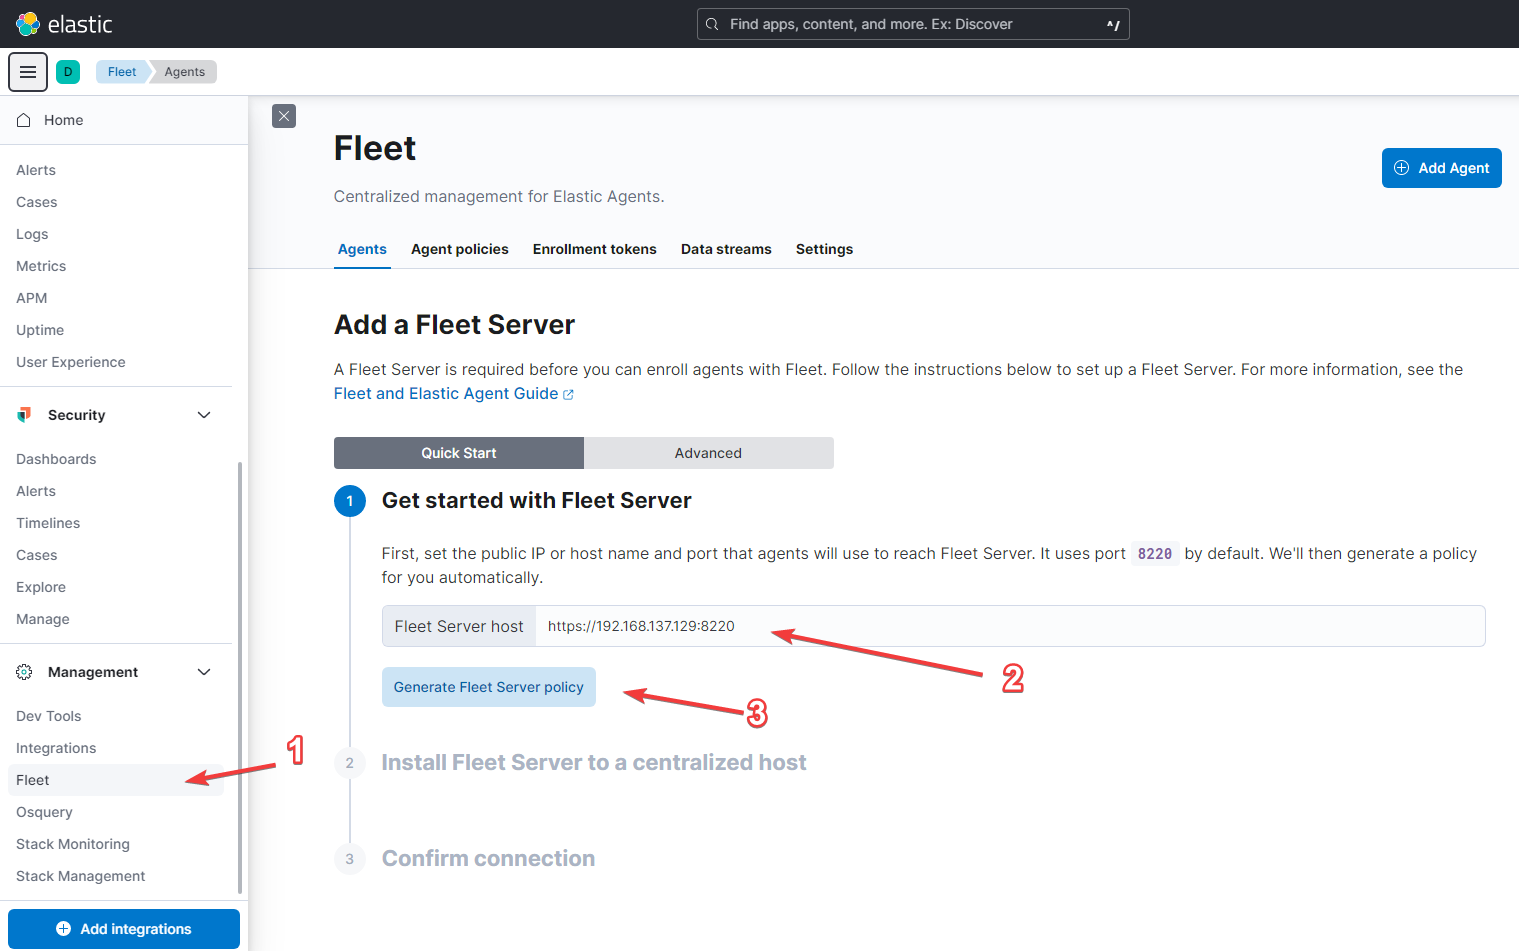
Task: Collapse the Security section
Action: [203, 414]
